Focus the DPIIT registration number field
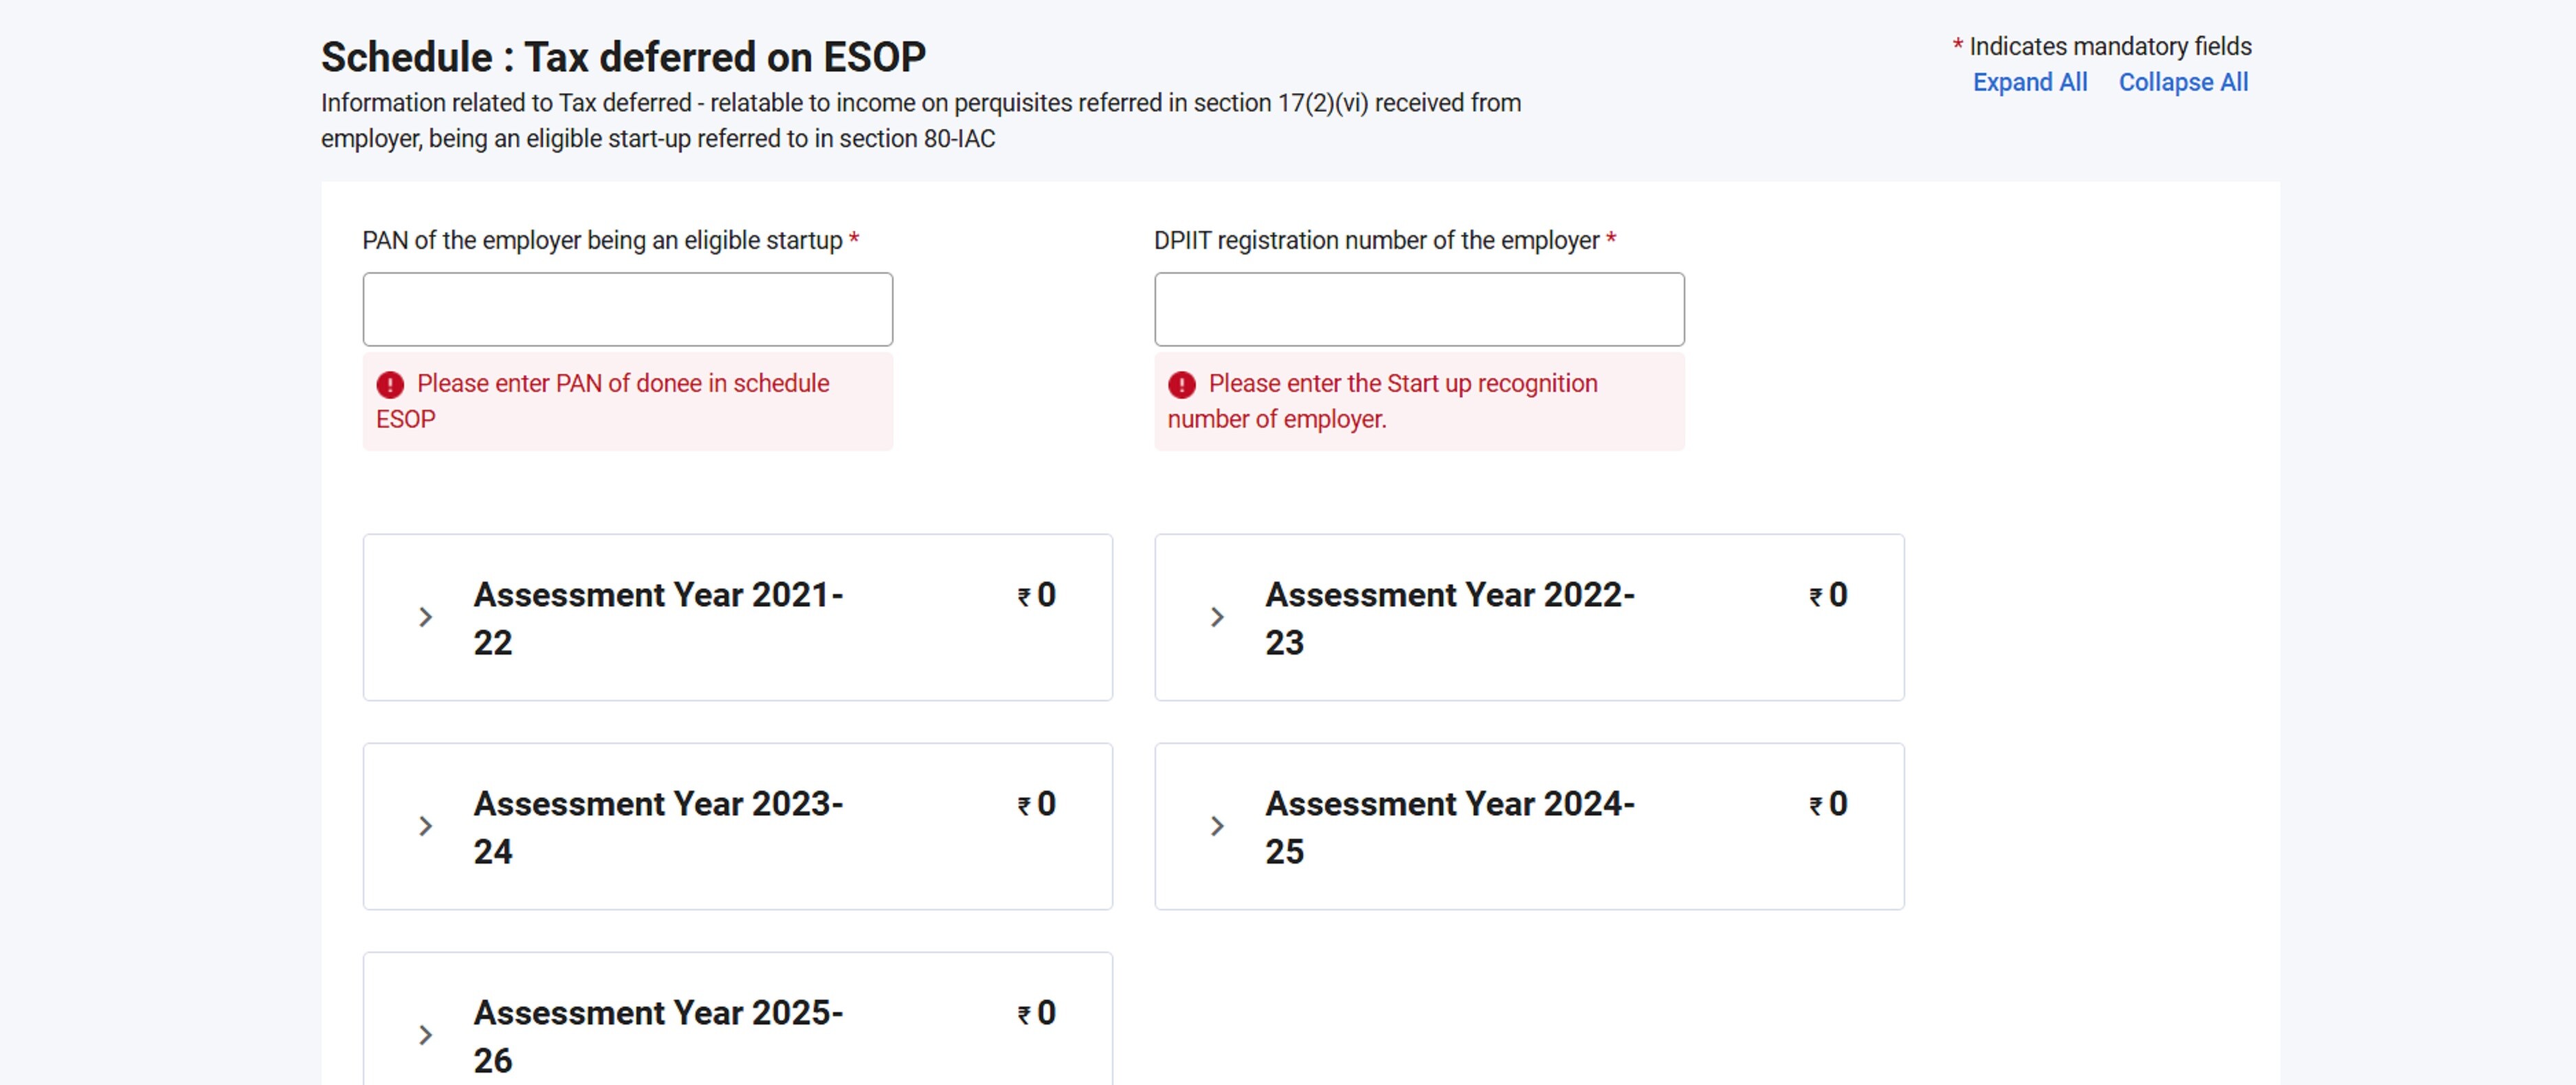This screenshot has width=2576, height=1085. coord(1418,309)
